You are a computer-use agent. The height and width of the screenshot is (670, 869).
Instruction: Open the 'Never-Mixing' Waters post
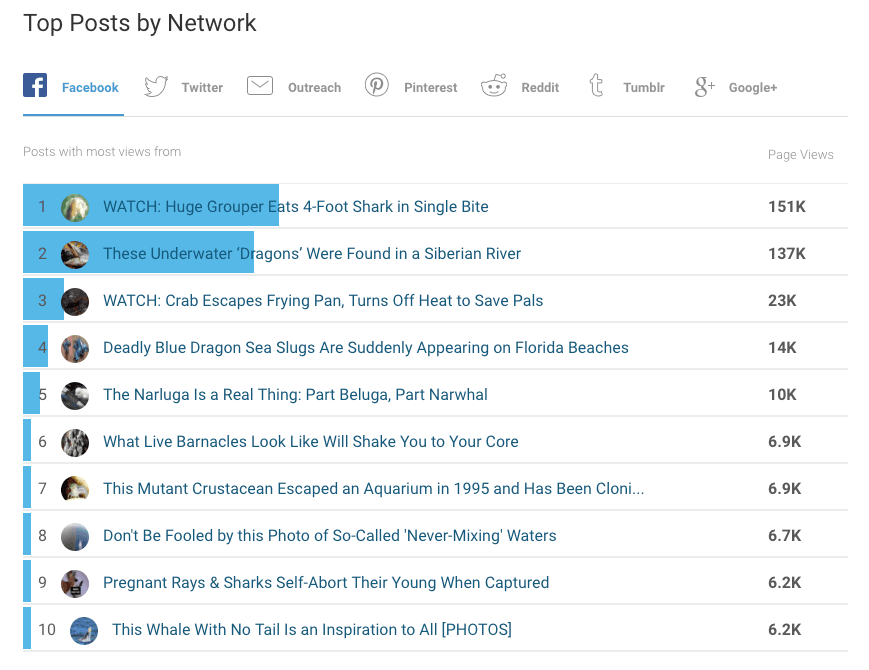(x=329, y=536)
